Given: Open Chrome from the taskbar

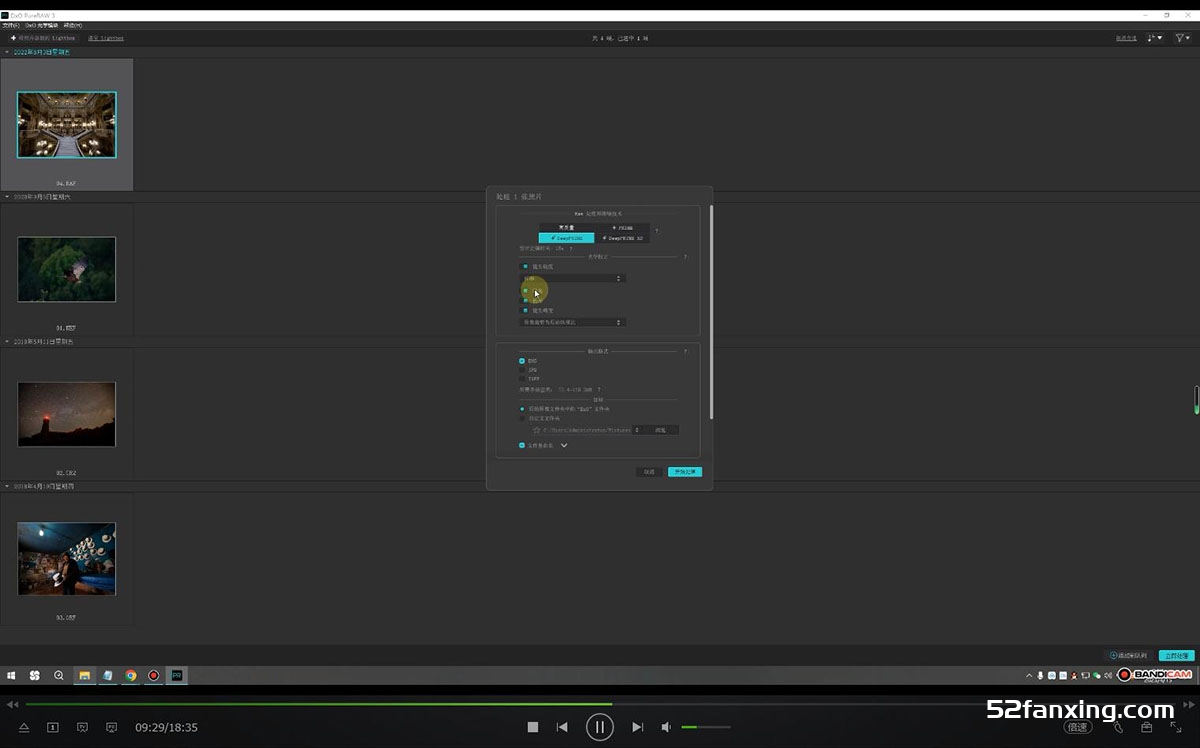Looking at the screenshot, I should tap(131, 675).
